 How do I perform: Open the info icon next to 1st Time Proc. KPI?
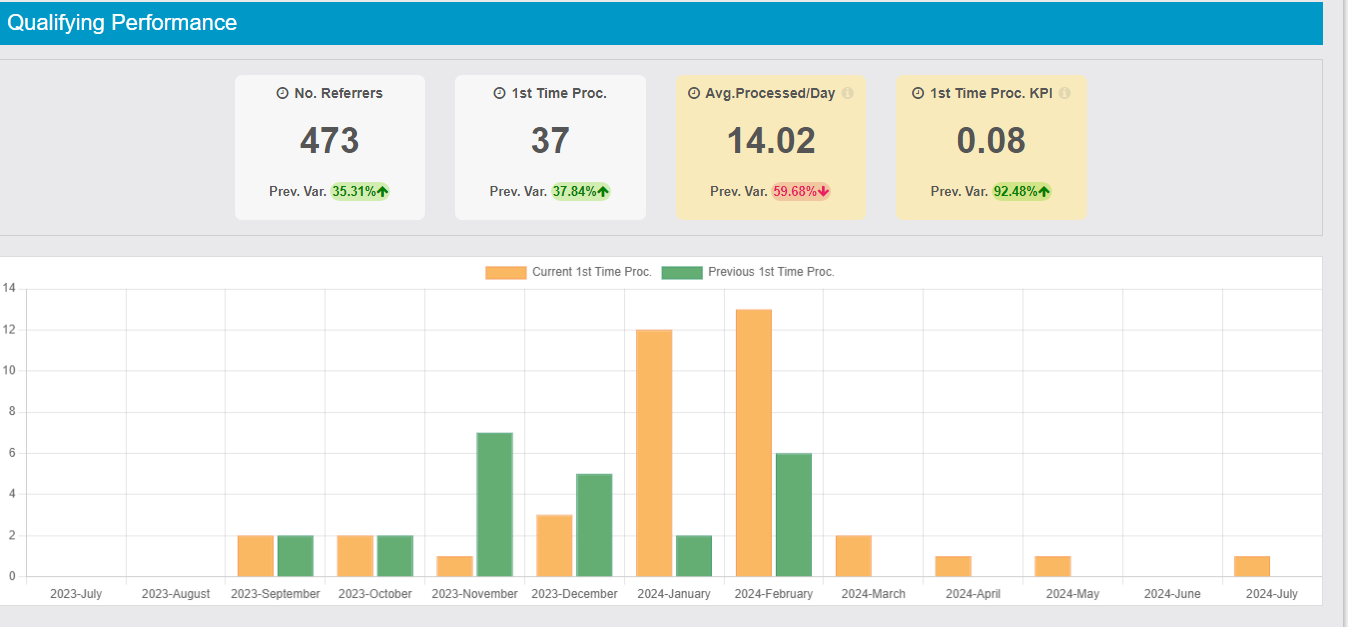pos(1064,93)
